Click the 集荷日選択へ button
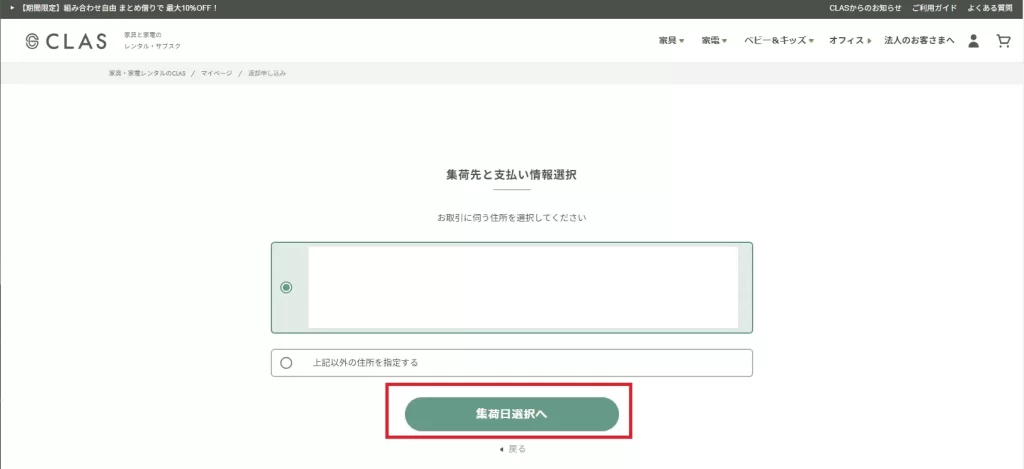 [x=511, y=414]
